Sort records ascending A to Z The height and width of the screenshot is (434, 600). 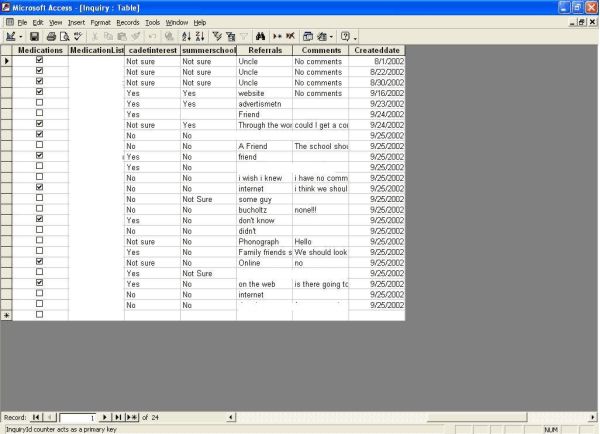(x=186, y=36)
